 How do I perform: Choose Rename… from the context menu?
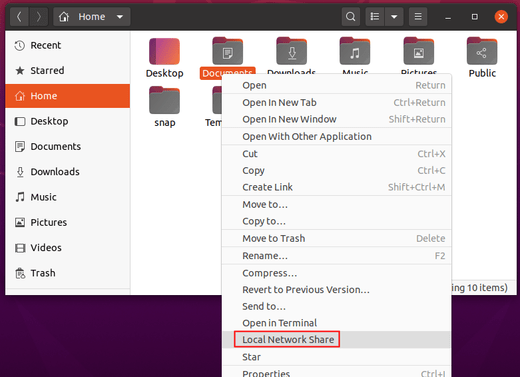[x=337, y=256]
